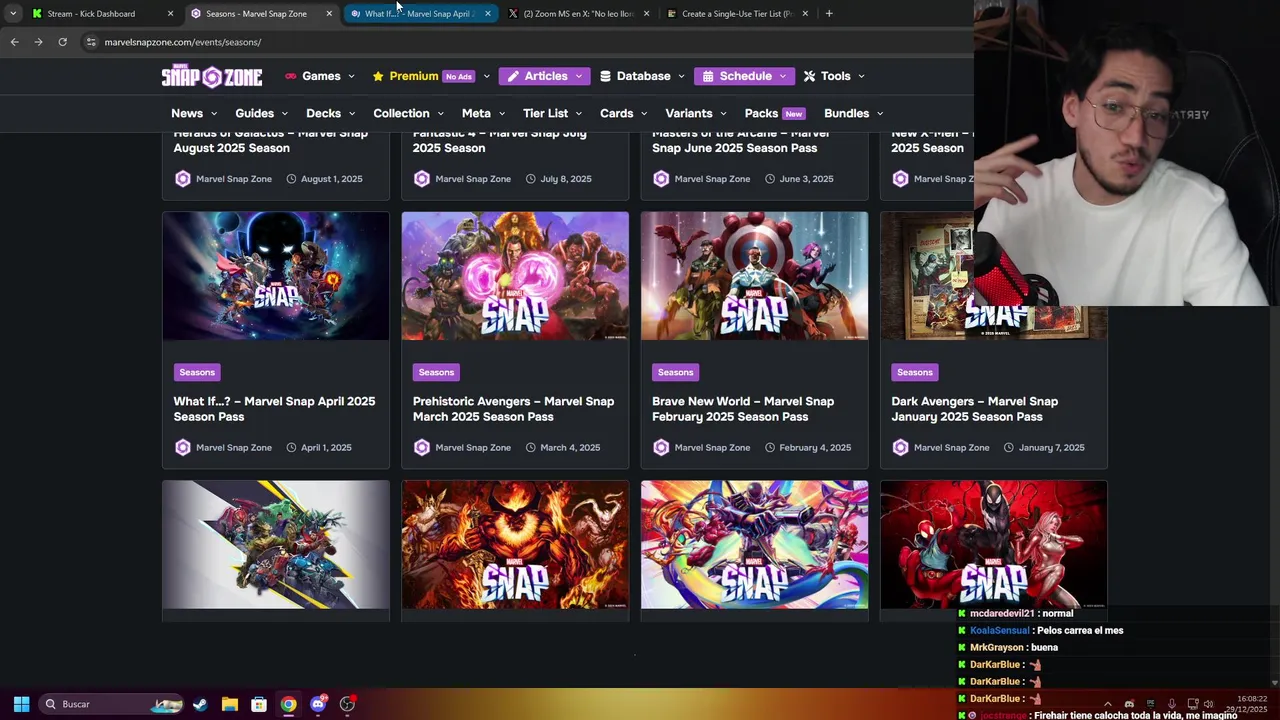Open What If…? April 2025 Season Pass article
1280x720 pixels.
(x=274, y=409)
